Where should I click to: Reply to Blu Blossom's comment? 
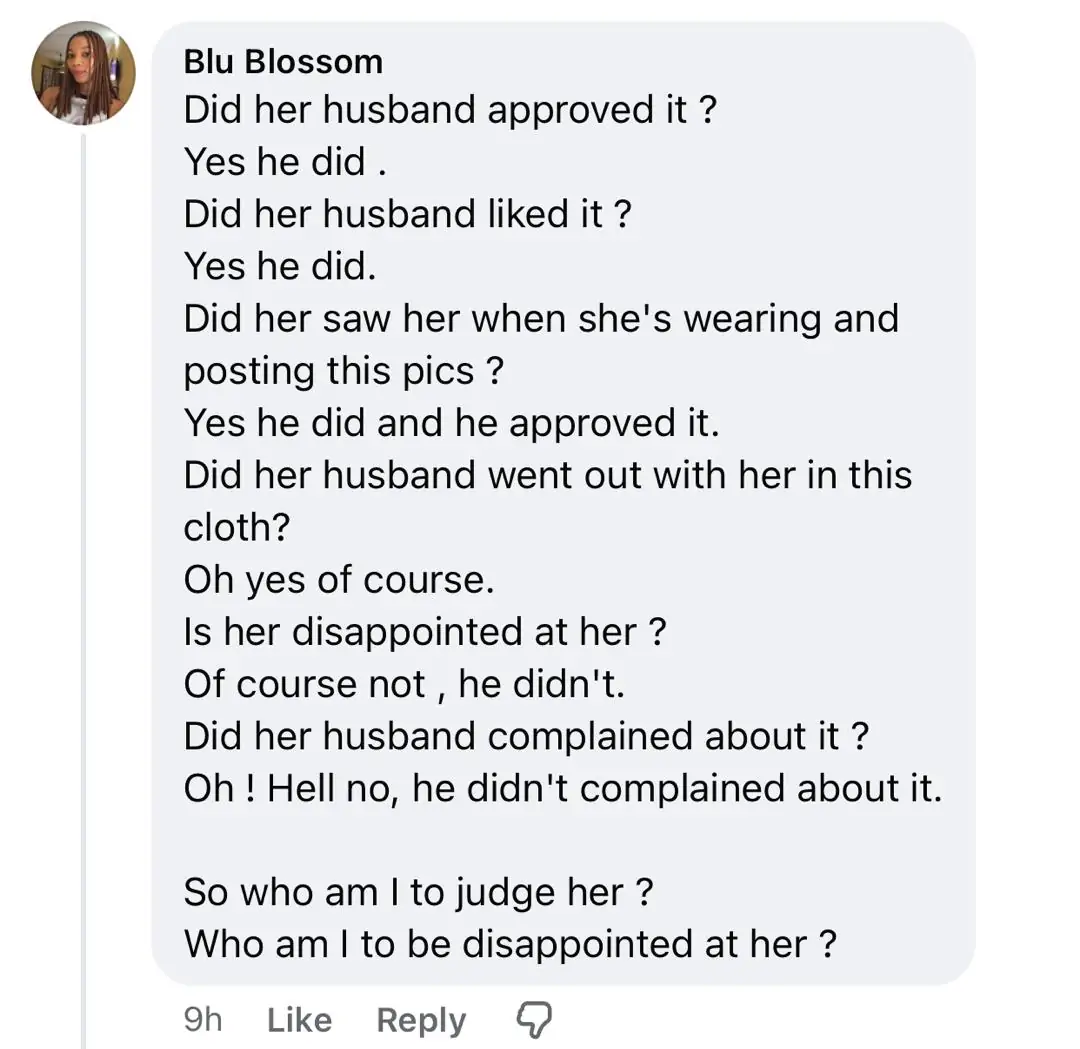click(421, 1020)
